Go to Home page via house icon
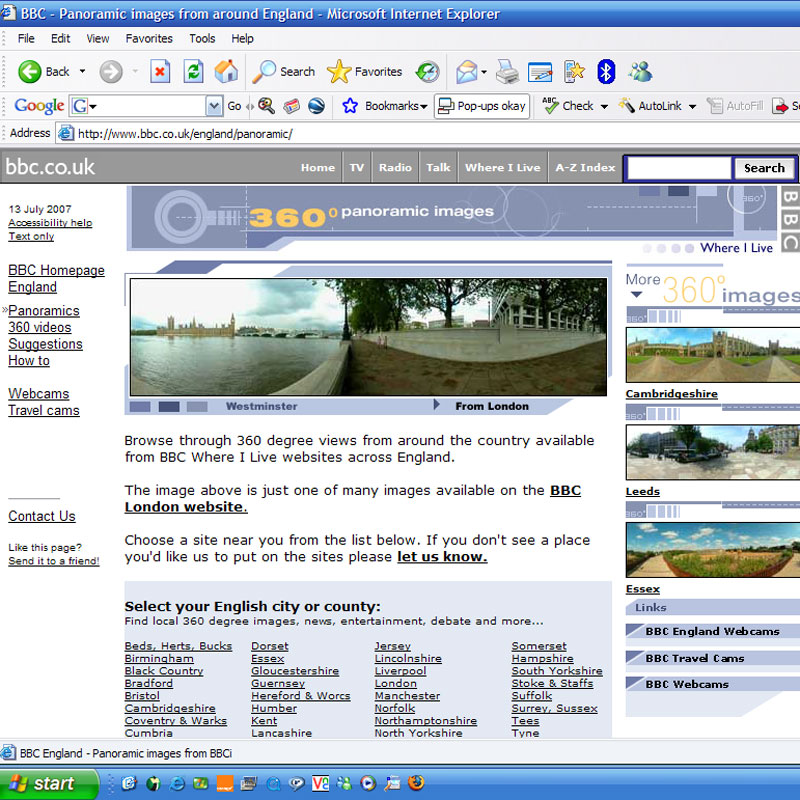 click(226, 72)
